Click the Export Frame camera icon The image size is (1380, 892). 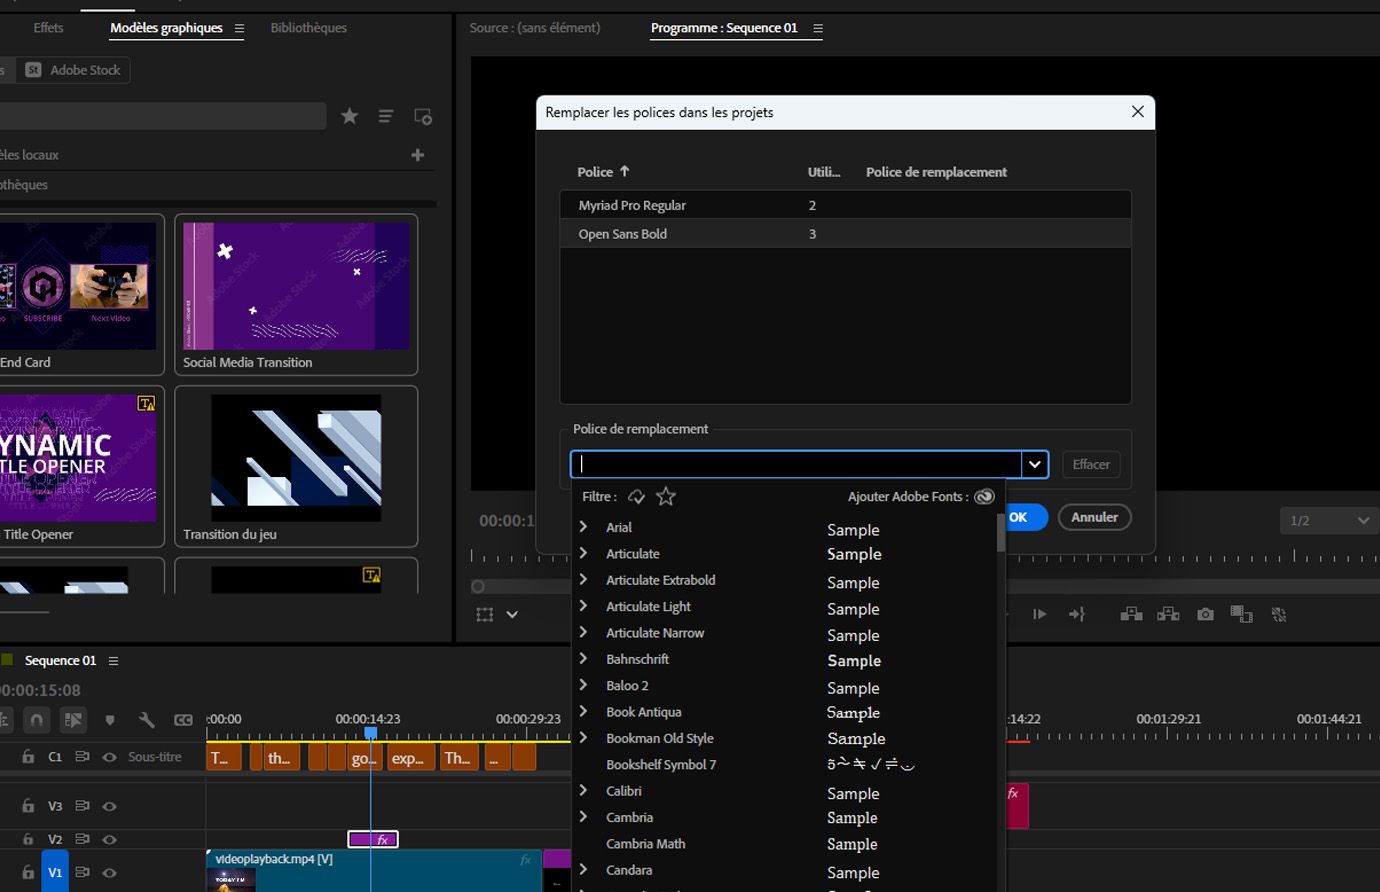[1205, 614]
